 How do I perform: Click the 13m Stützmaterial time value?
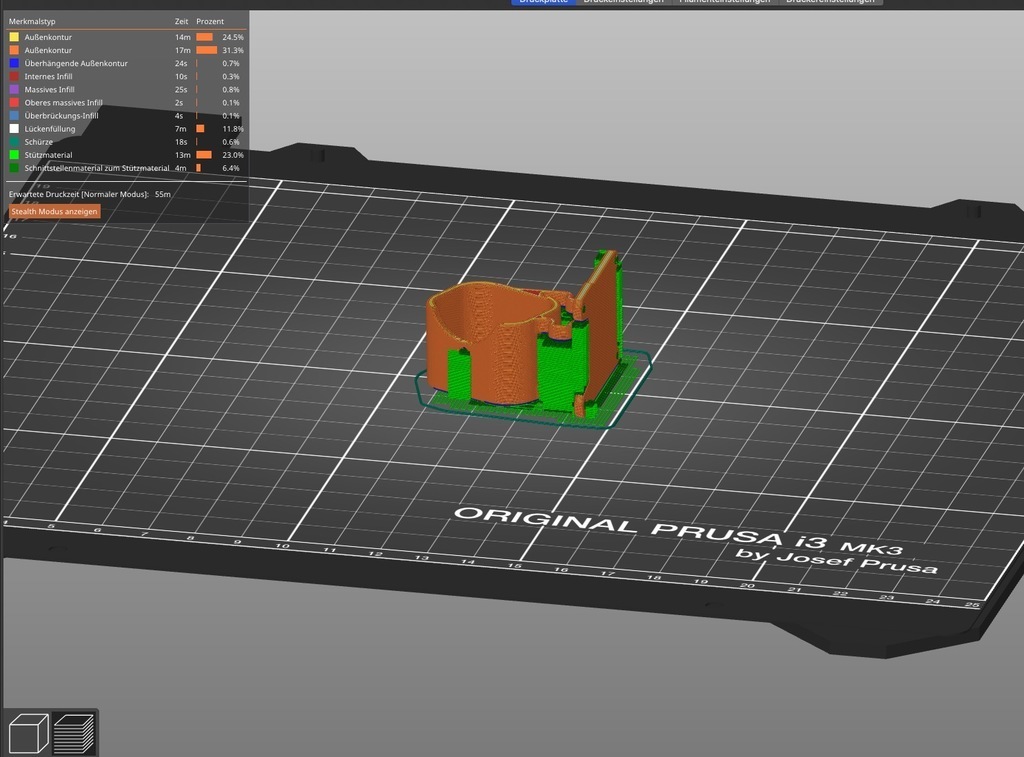point(183,155)
